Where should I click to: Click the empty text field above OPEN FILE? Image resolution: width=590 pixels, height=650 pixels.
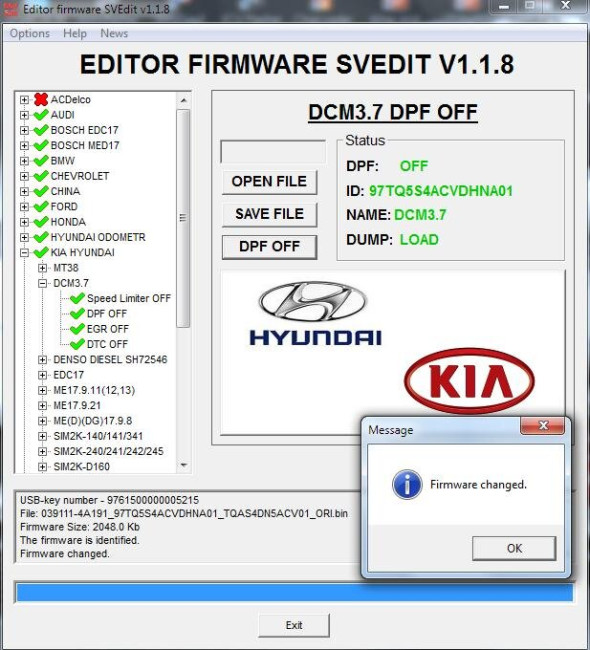pos(273,152)
